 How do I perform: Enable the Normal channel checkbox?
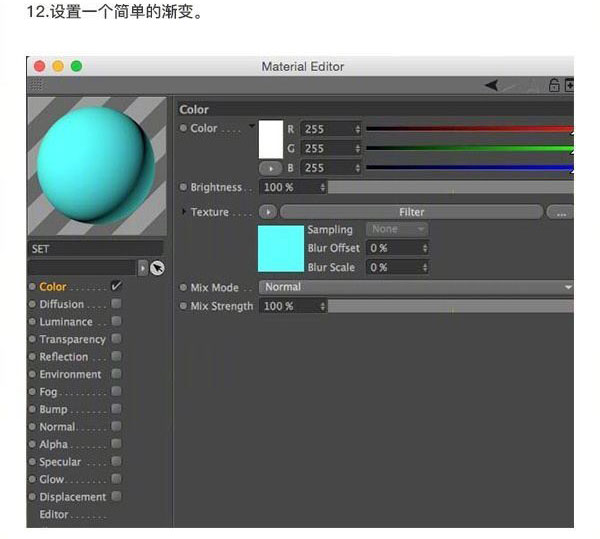pos(116,427)
